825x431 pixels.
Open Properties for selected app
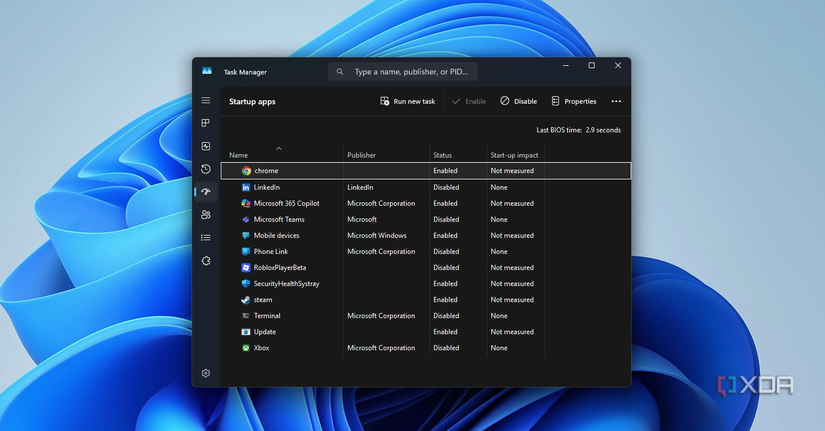[x=574, y=101]
